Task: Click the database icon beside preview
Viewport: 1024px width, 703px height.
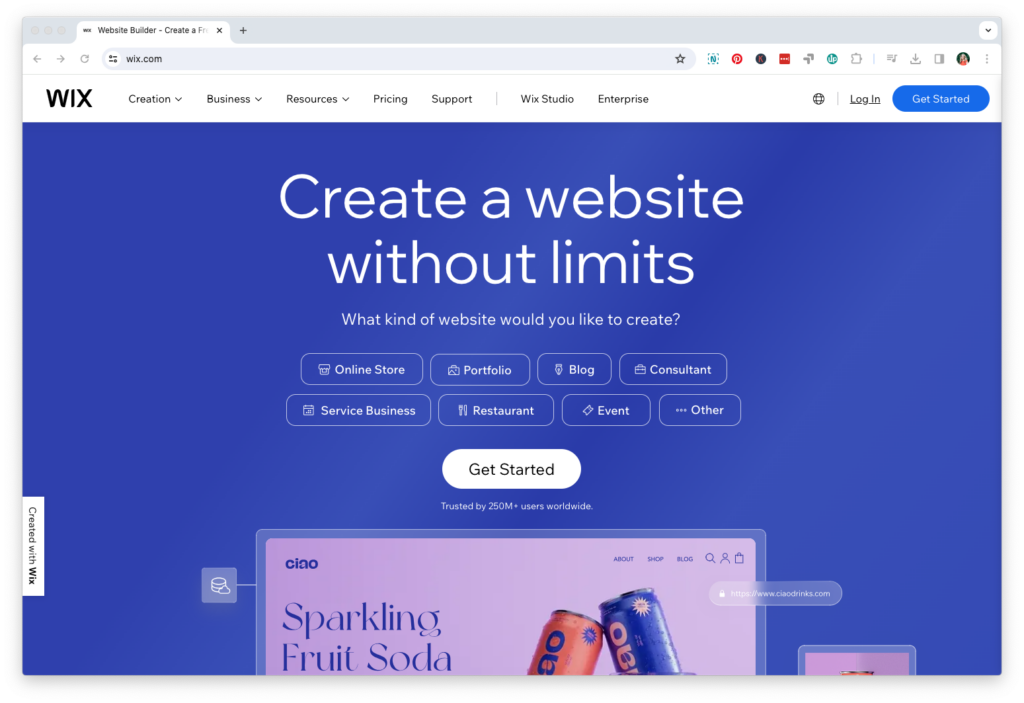Action: (219, 585)
